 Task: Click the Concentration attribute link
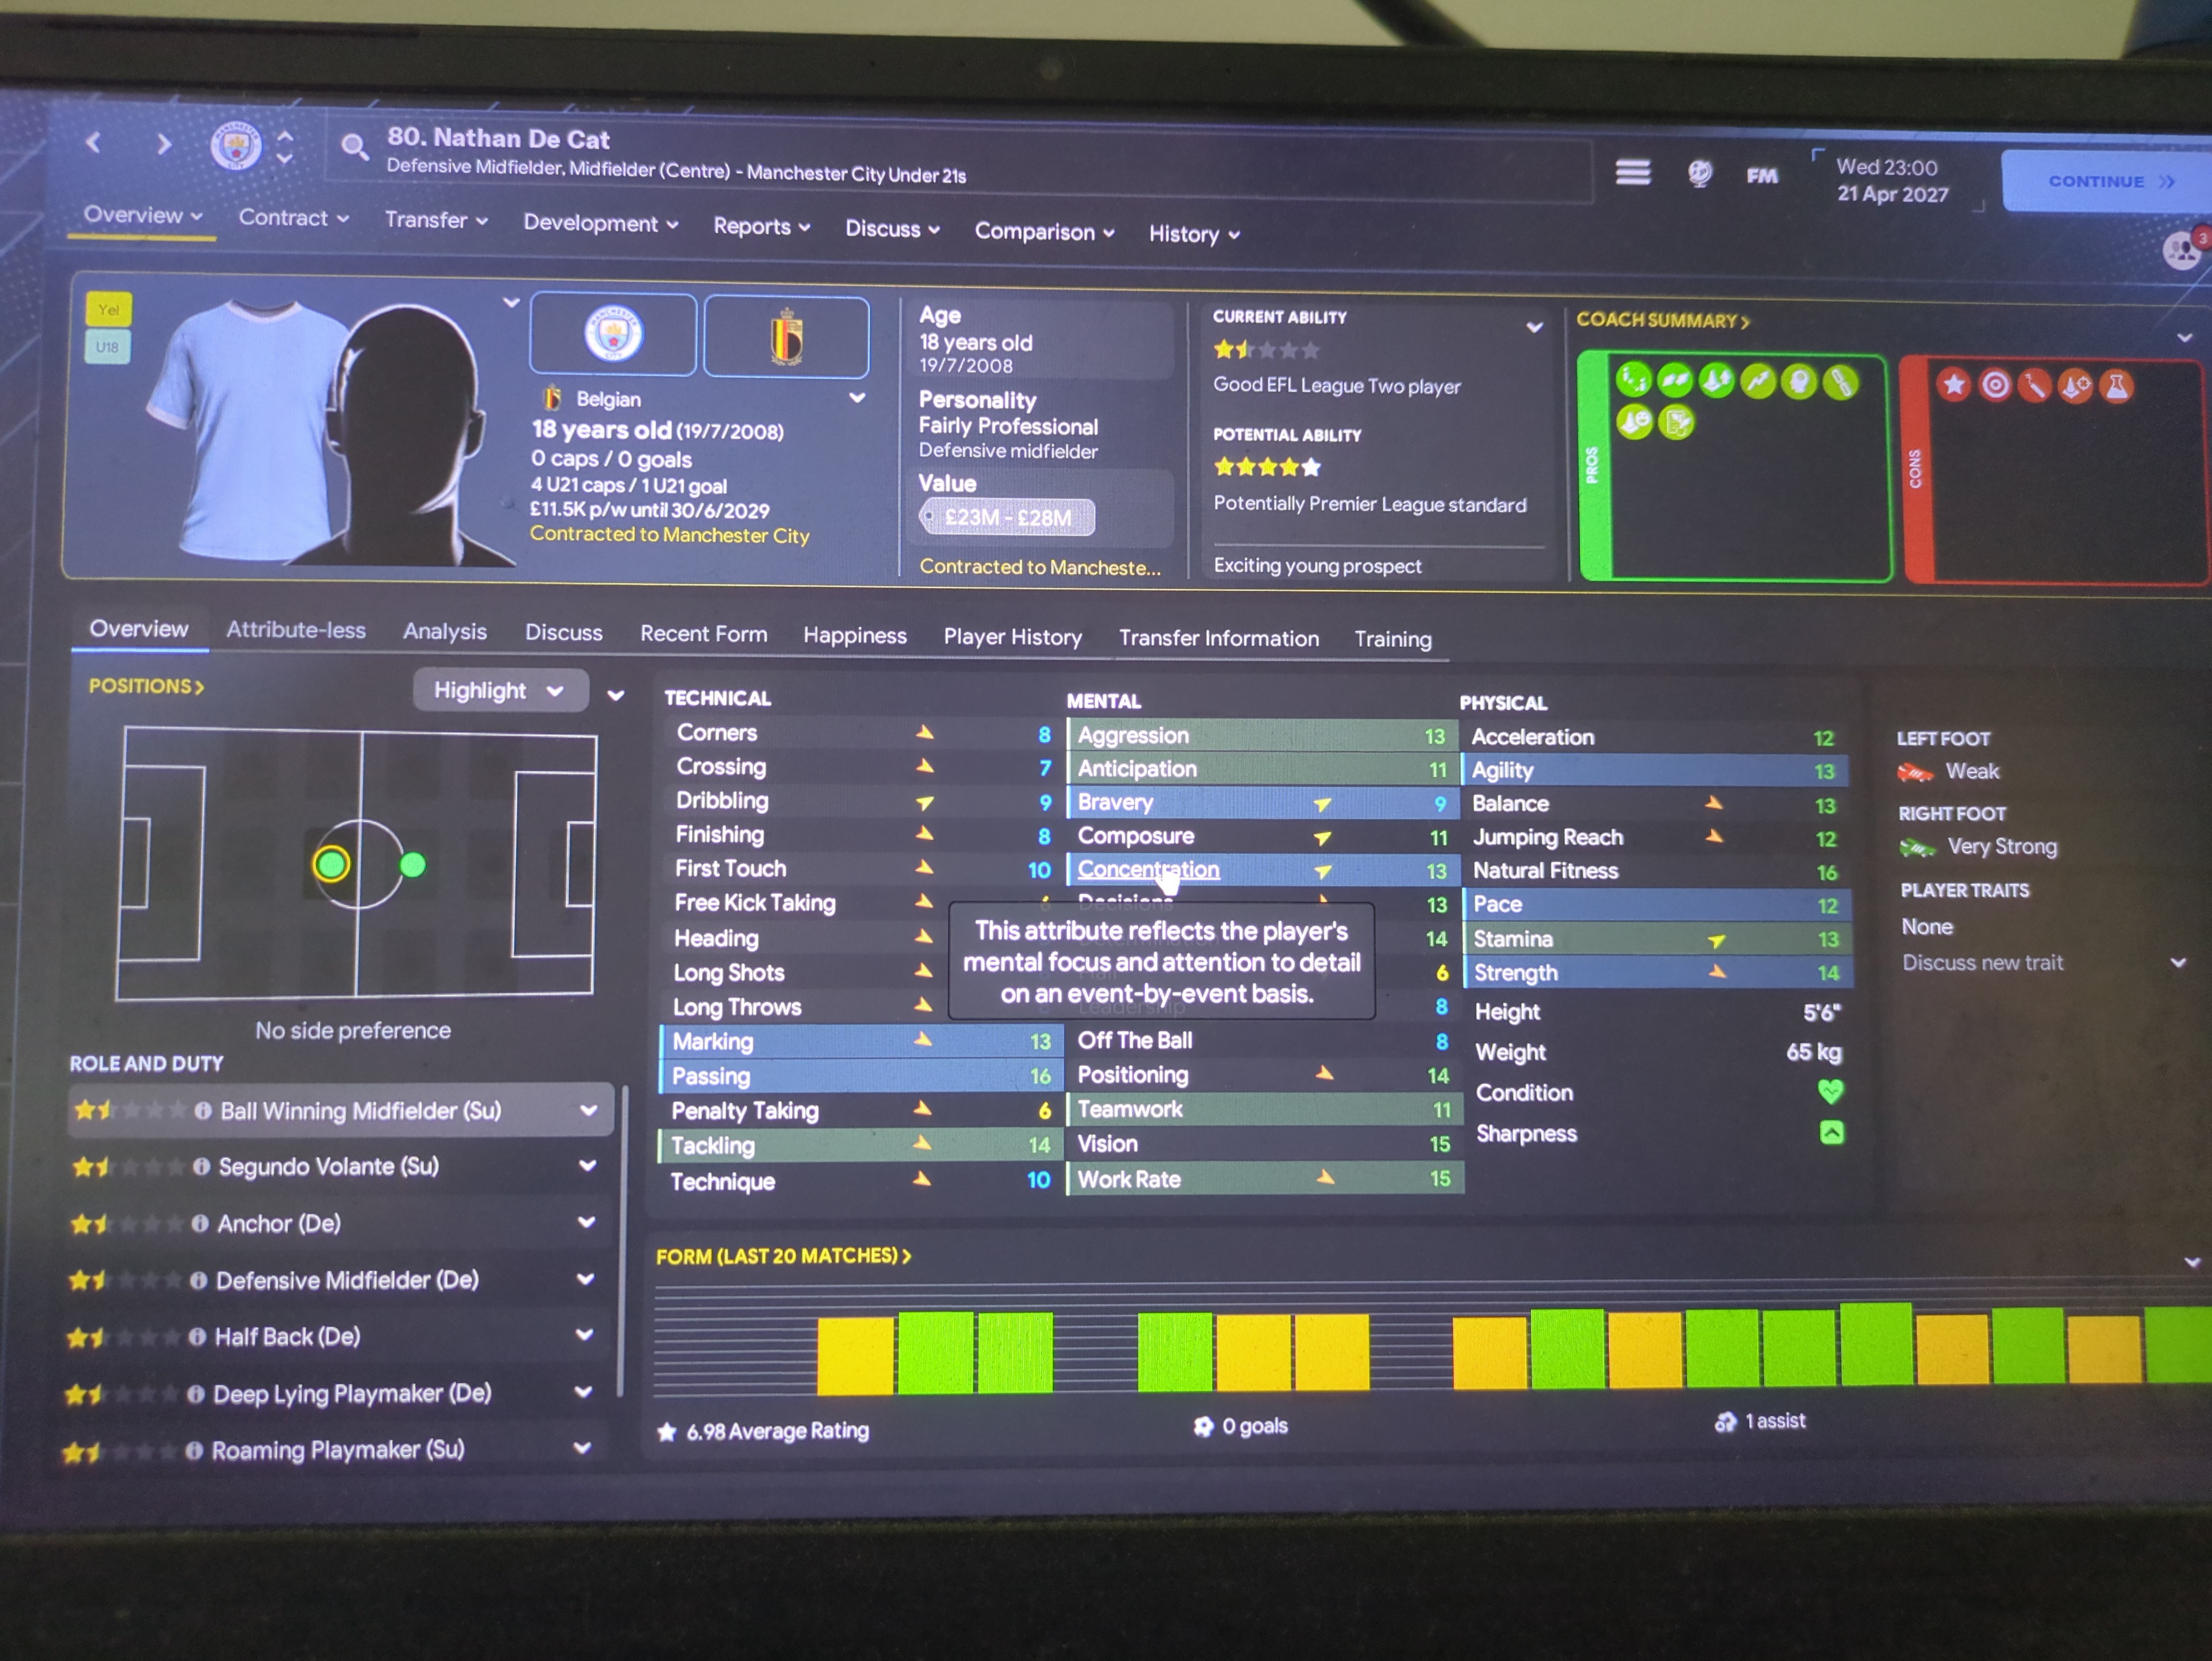tap(1148, 870)
